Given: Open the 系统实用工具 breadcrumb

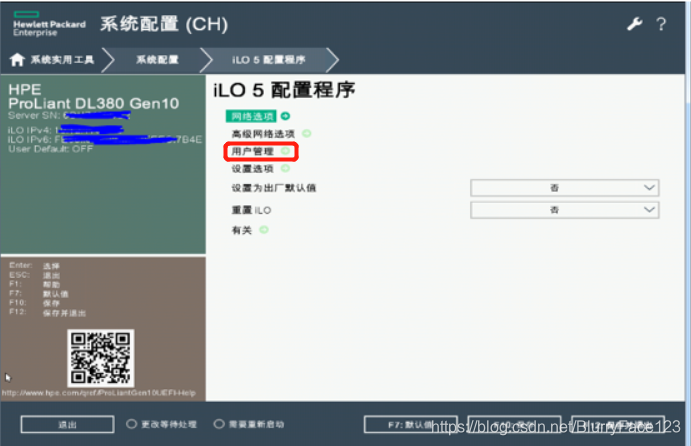Looking at the screenshot, I should coord(62,59).
